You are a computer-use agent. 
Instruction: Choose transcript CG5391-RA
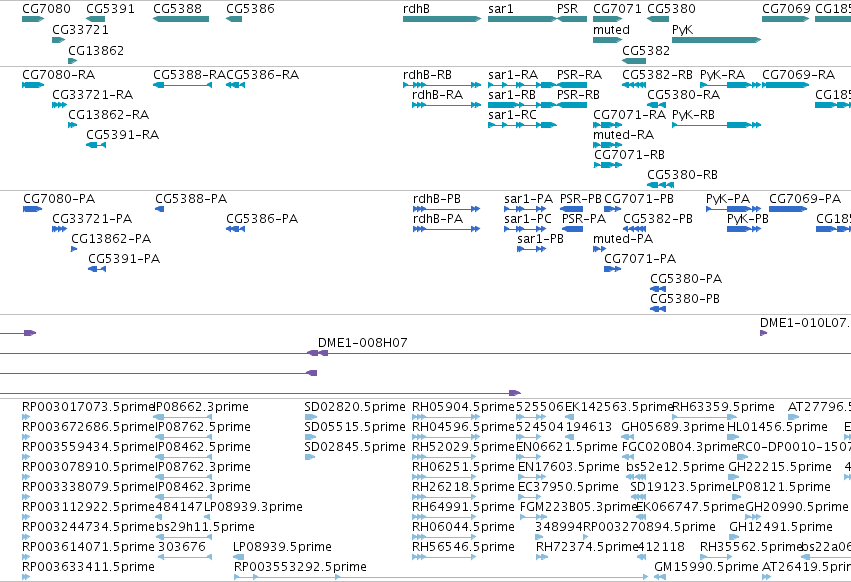tap(123, 135)
